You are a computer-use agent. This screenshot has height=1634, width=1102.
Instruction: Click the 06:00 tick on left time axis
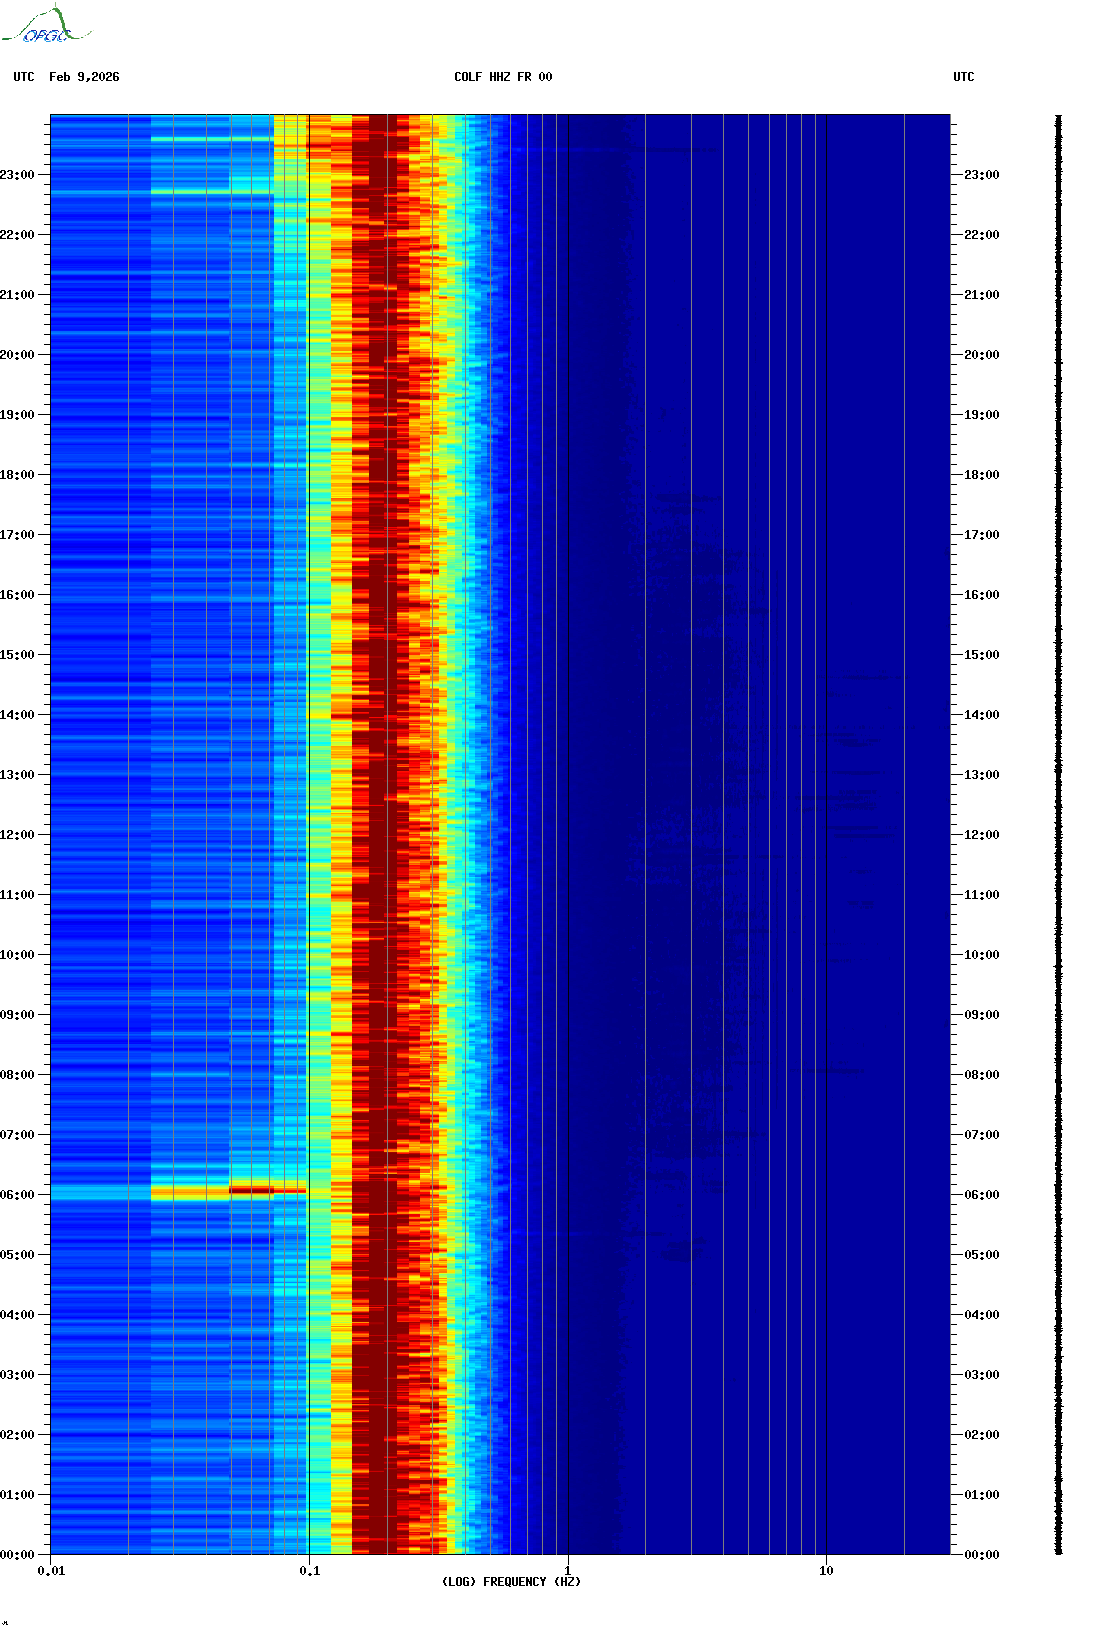pyautogui.click(x=20, y=1195)
